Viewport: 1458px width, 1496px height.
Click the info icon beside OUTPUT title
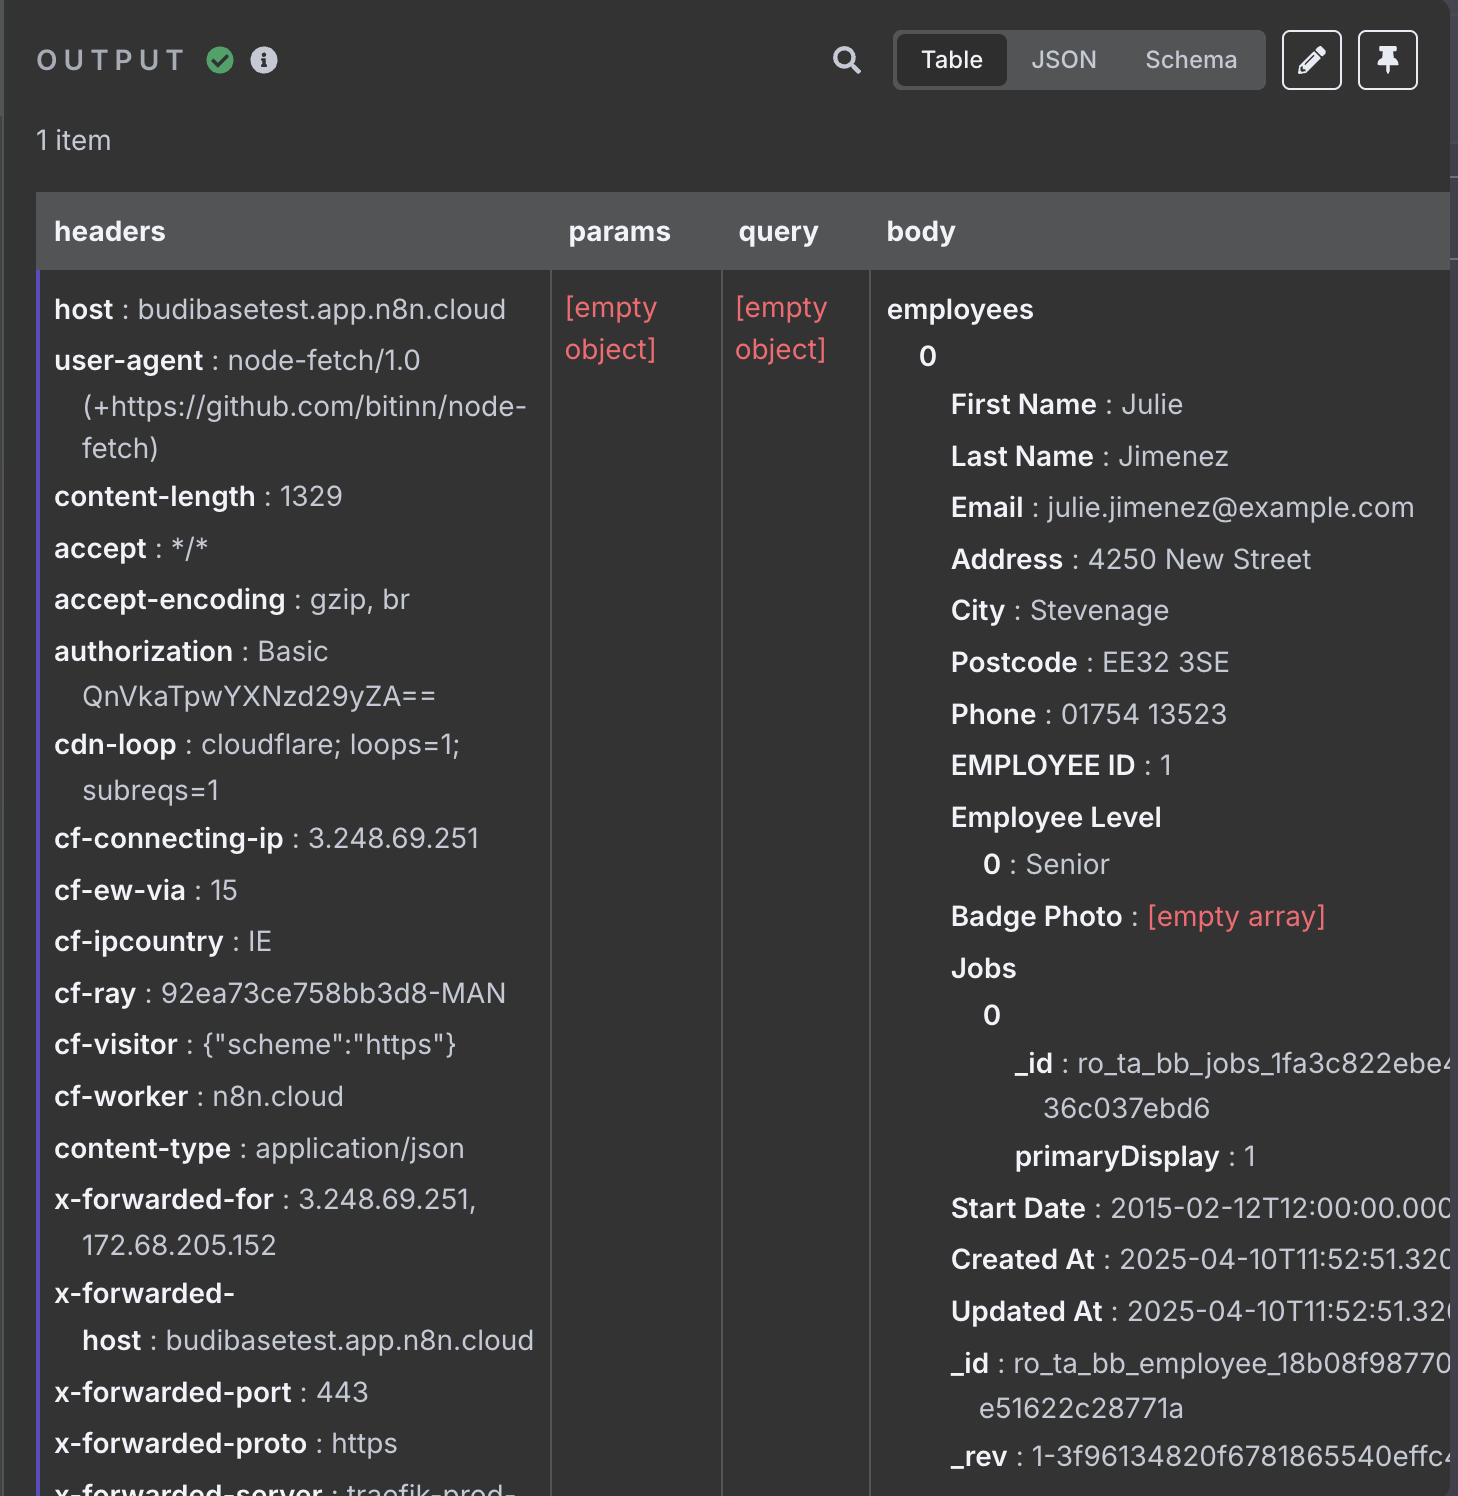(x=264, y=60)
